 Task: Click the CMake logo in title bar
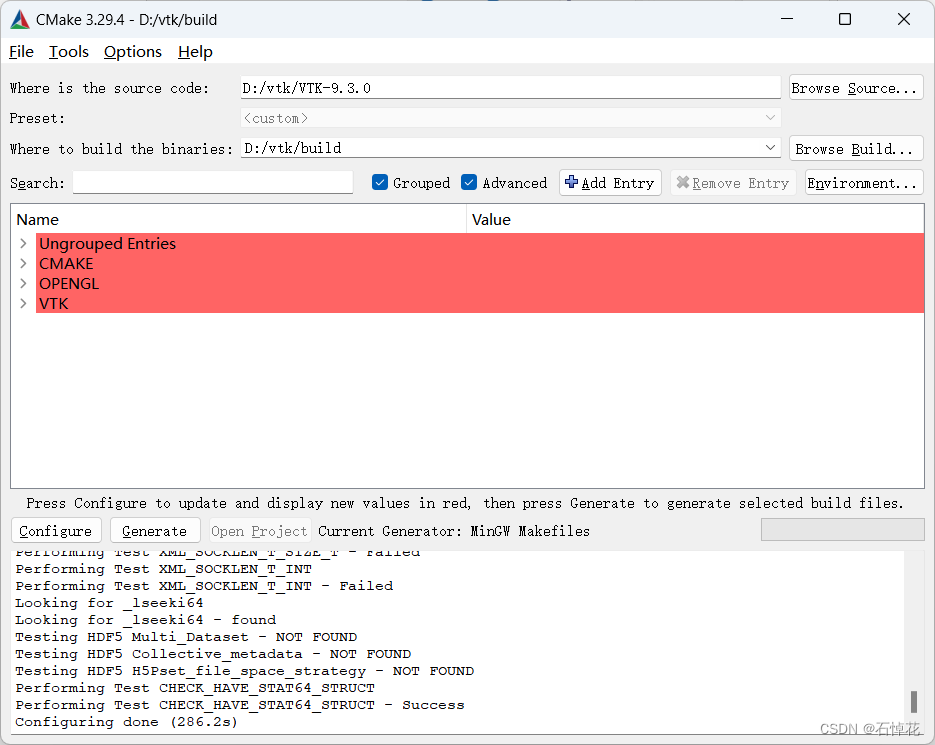tap(19, 18)
